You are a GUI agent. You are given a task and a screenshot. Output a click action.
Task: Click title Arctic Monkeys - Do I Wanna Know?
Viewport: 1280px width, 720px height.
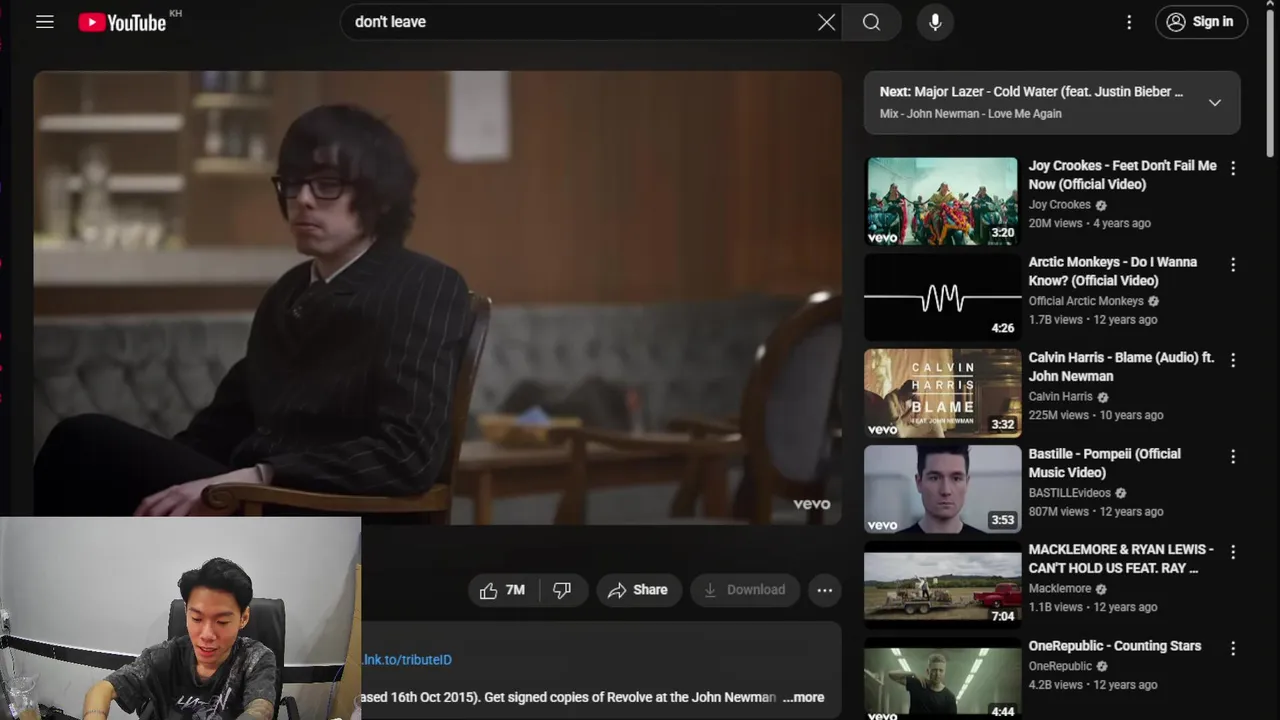(1112, 271)
